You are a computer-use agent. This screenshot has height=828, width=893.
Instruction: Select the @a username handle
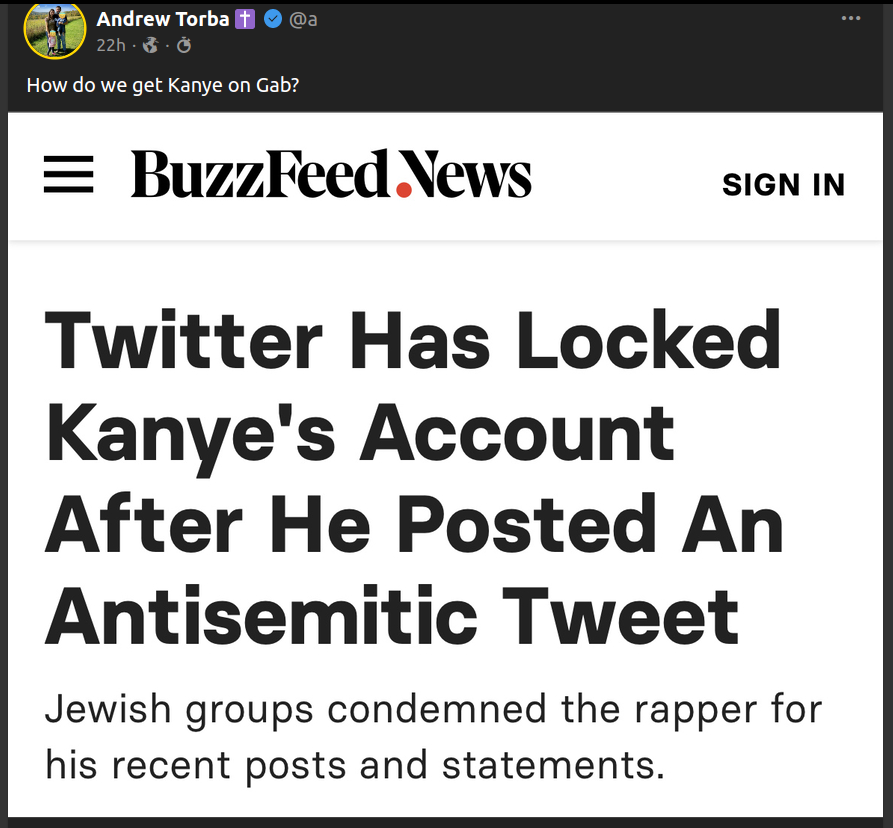303,19
